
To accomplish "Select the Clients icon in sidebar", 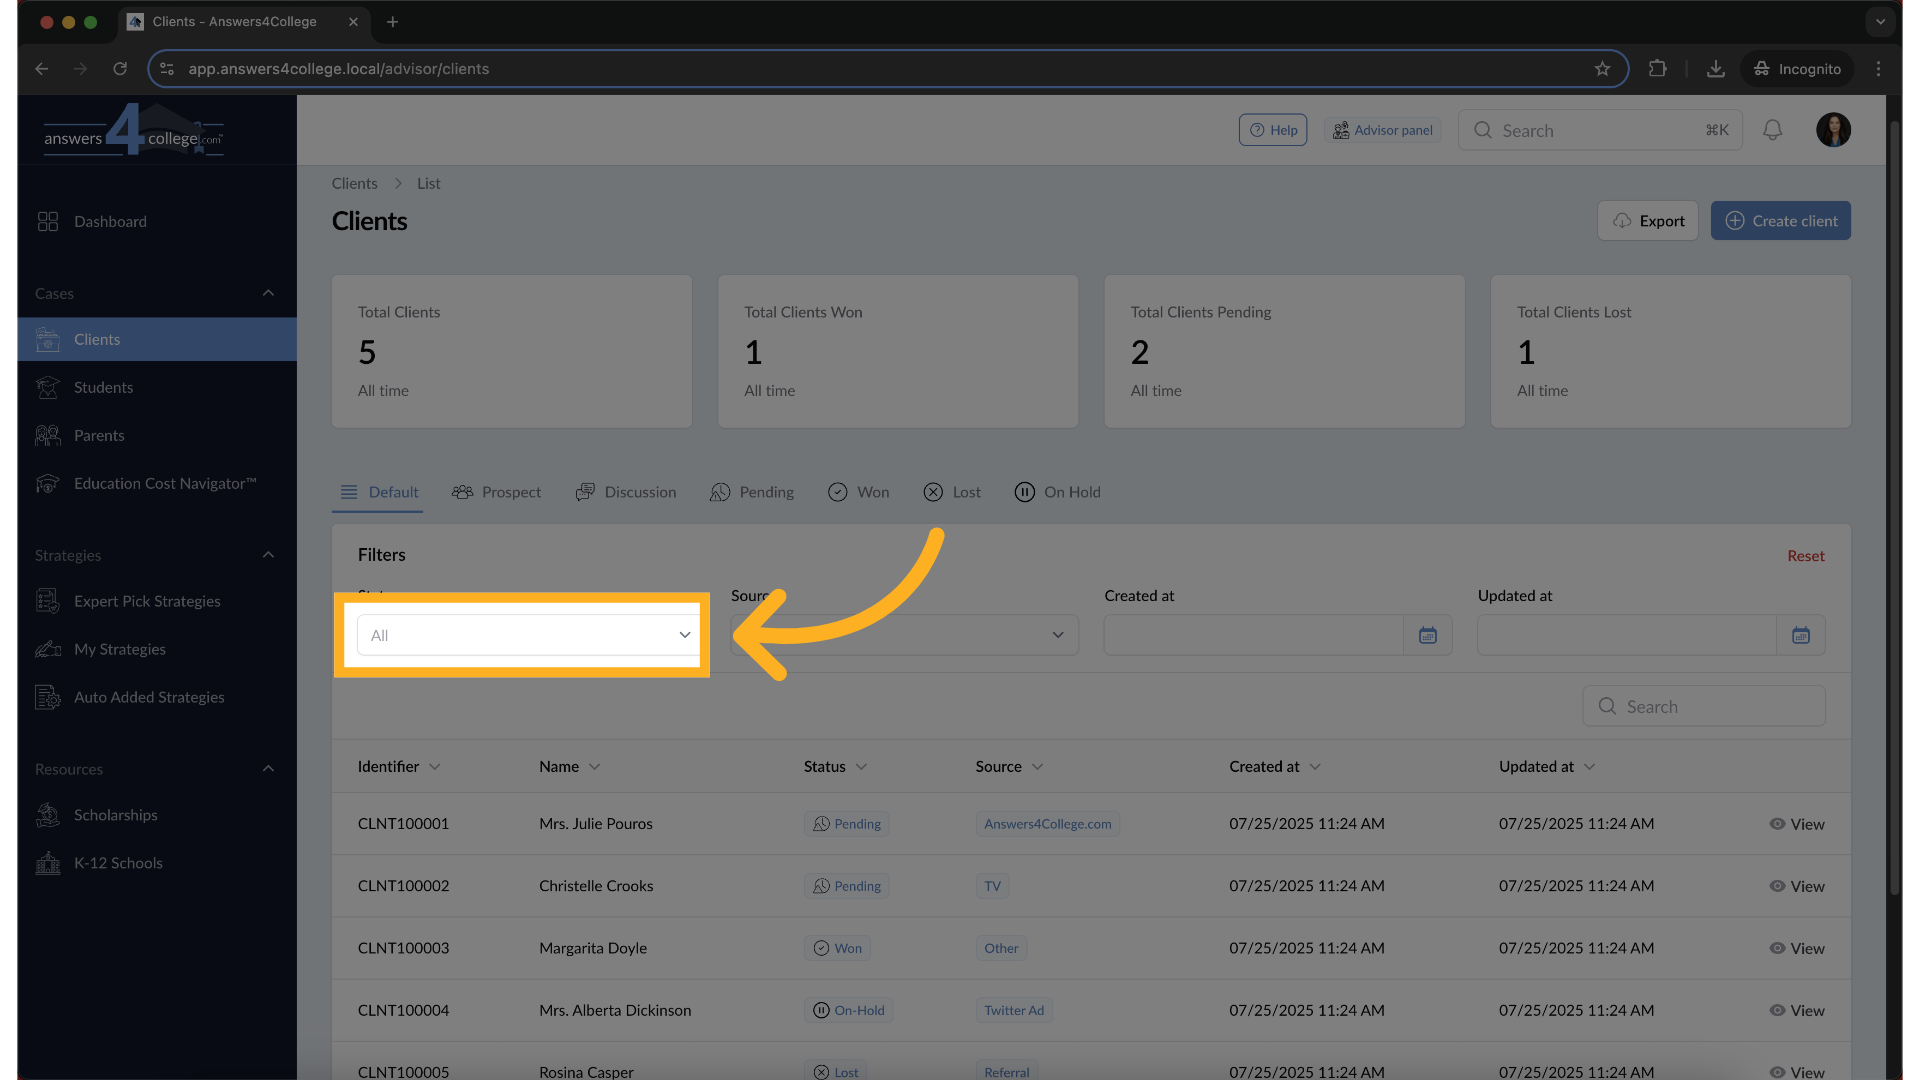I will [47, 339].
